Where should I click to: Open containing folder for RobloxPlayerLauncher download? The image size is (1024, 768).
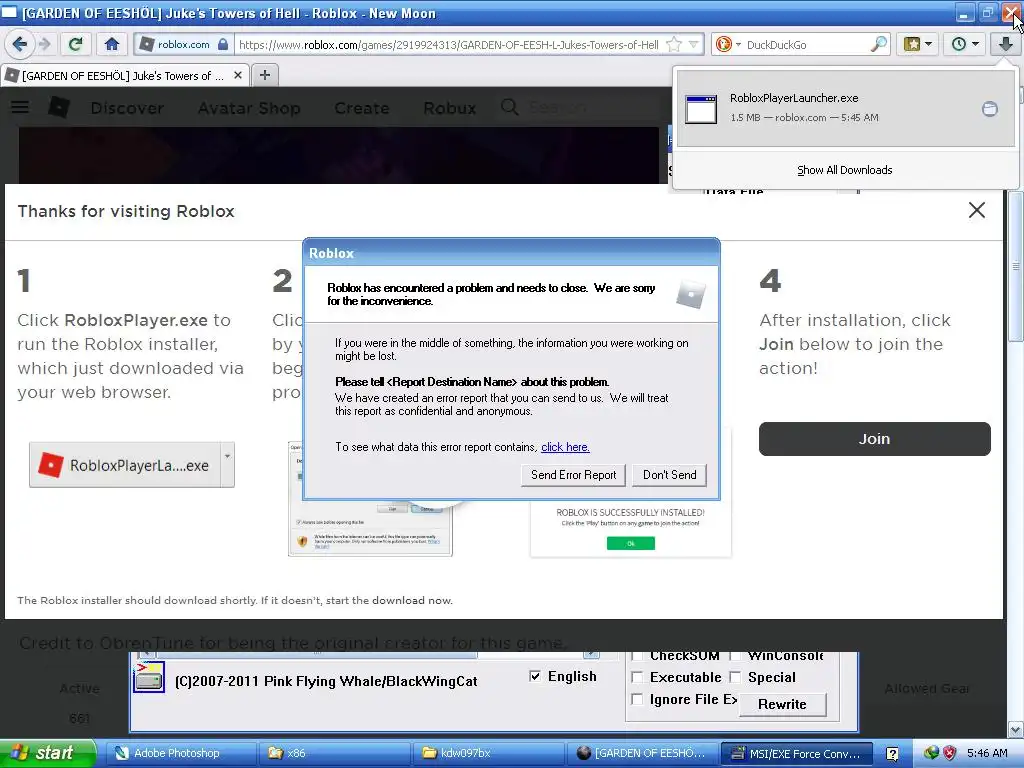990,108
